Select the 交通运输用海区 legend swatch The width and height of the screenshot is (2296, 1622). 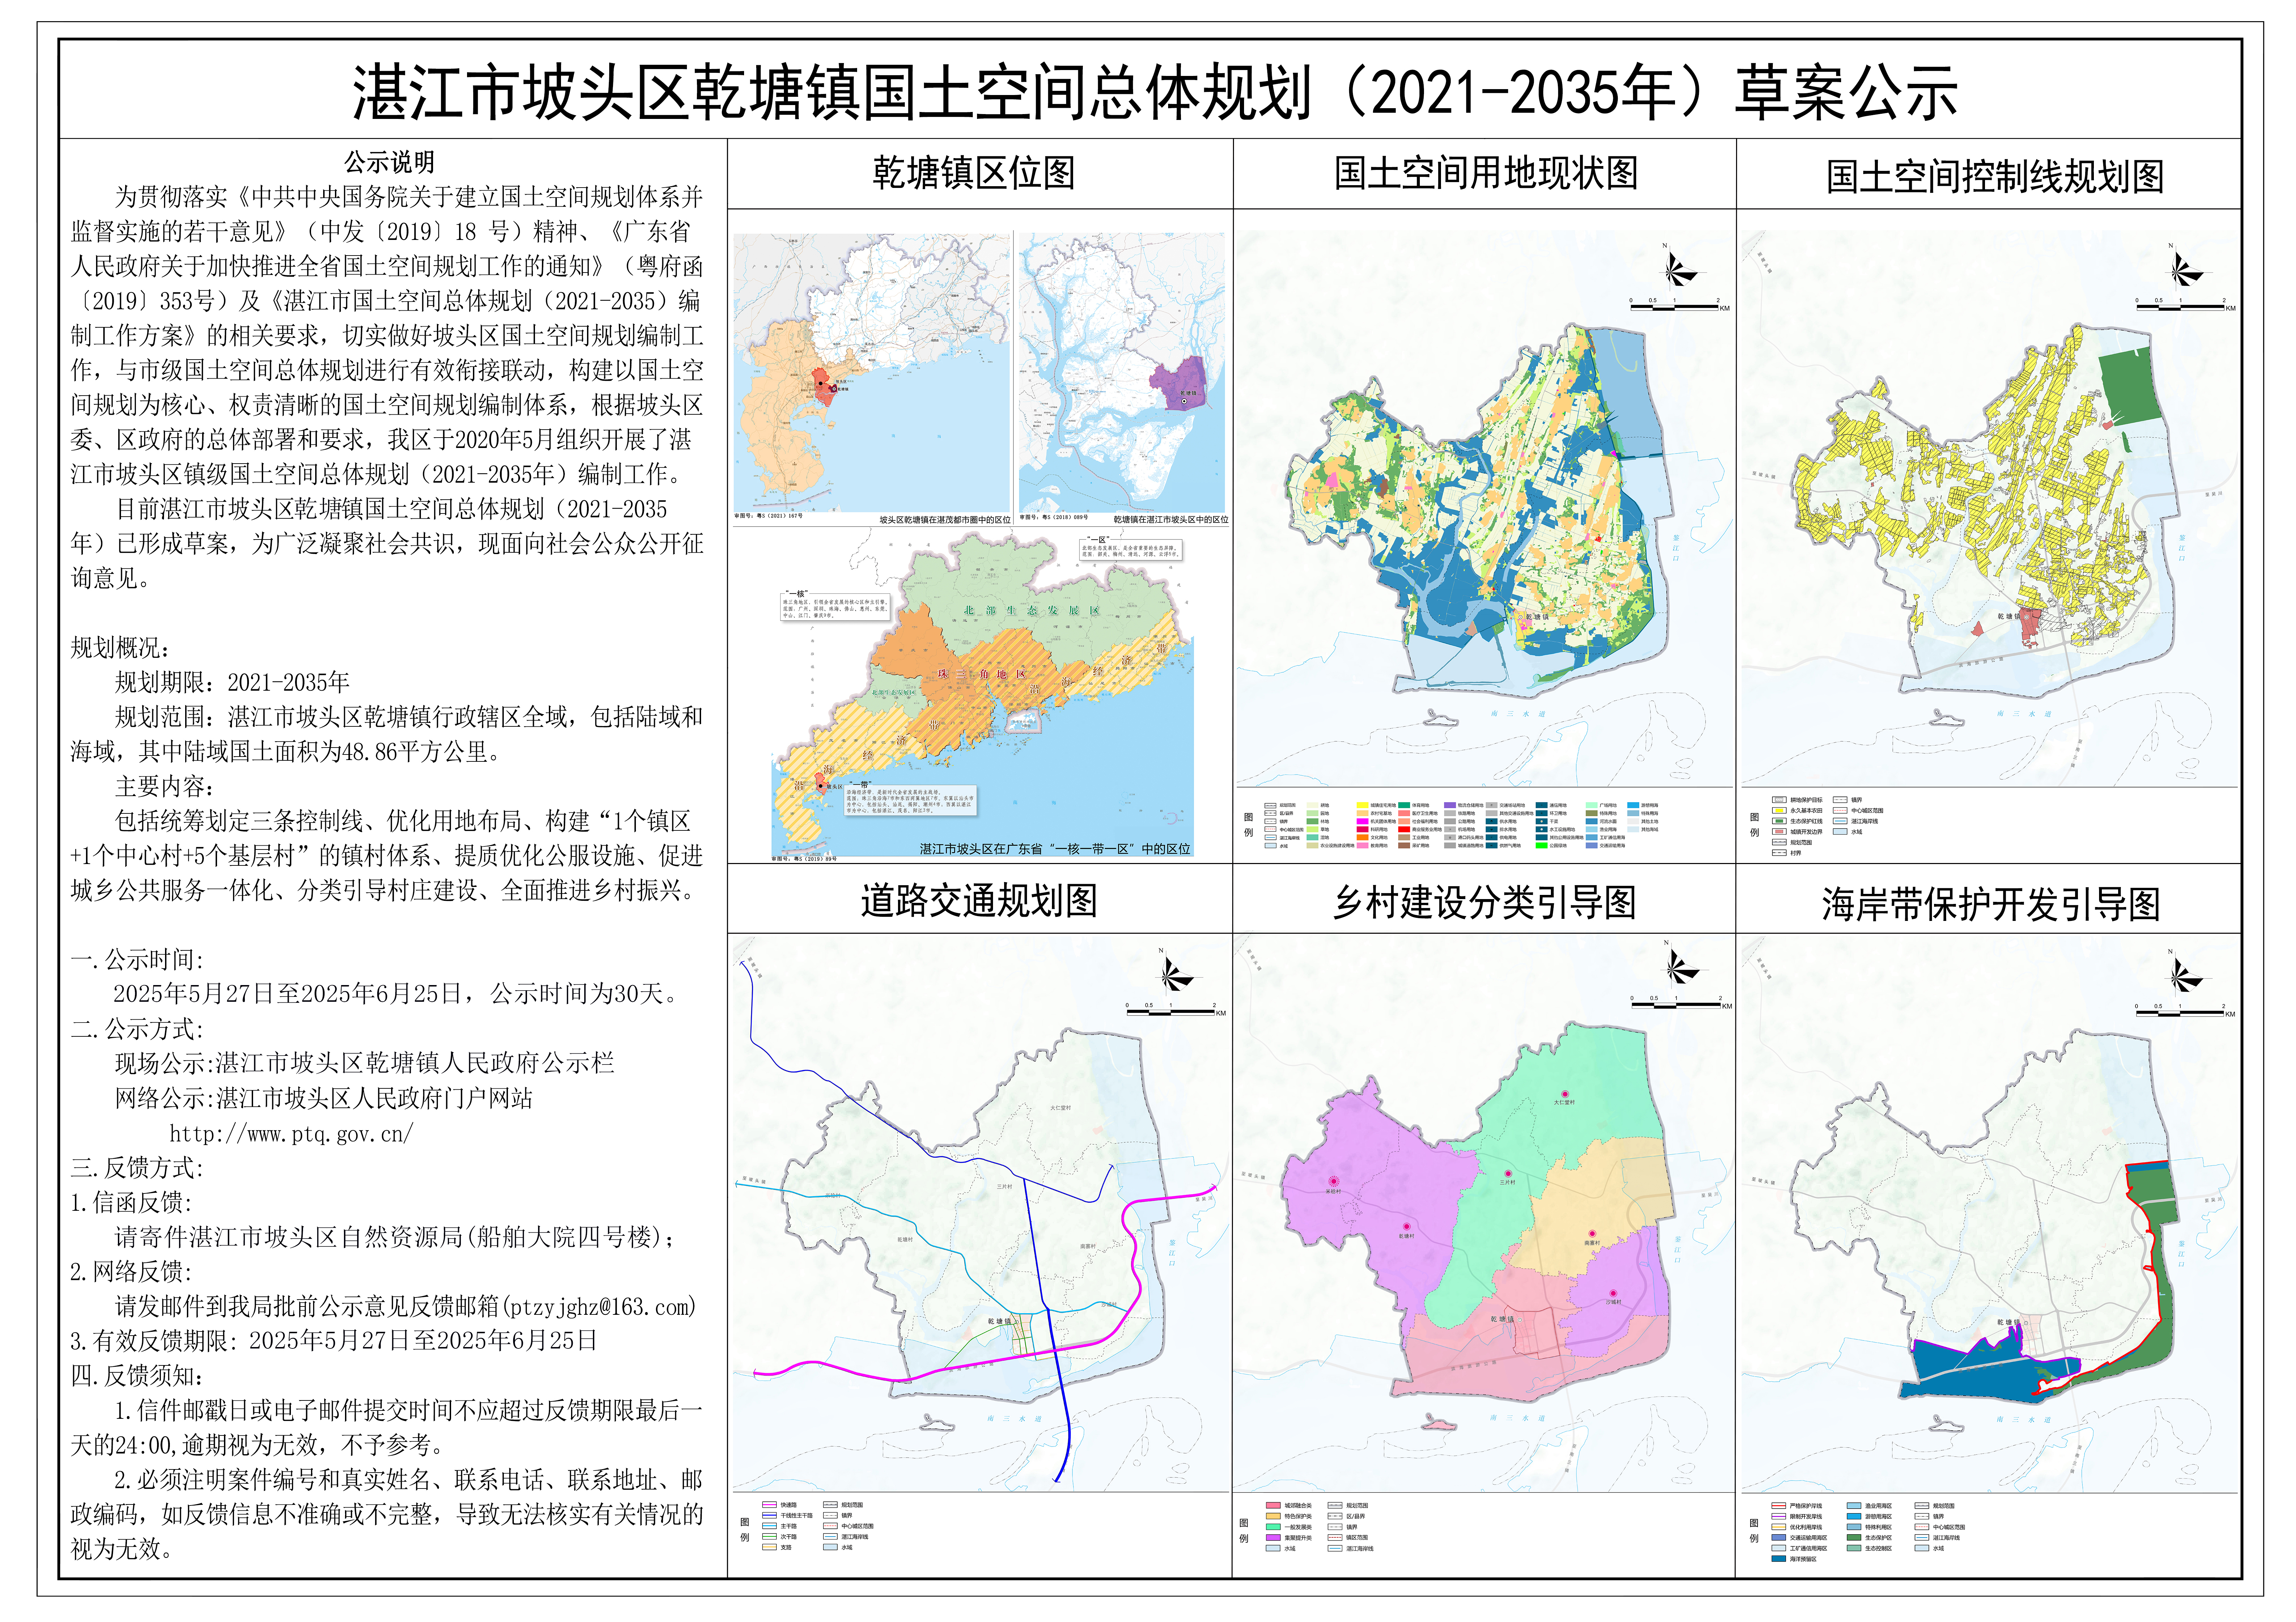pos(1779,1537)
